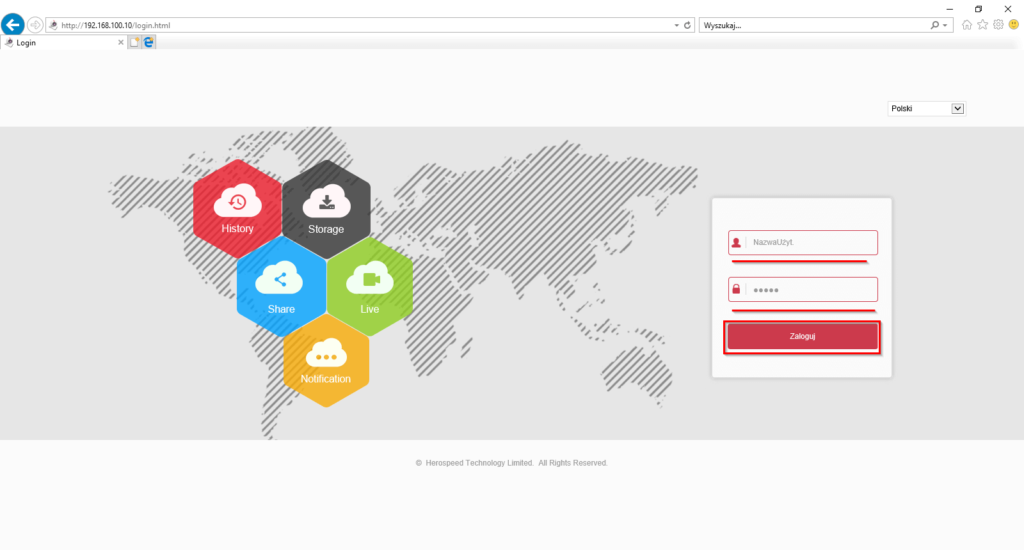Open browser home page icon

pos(967,25)
